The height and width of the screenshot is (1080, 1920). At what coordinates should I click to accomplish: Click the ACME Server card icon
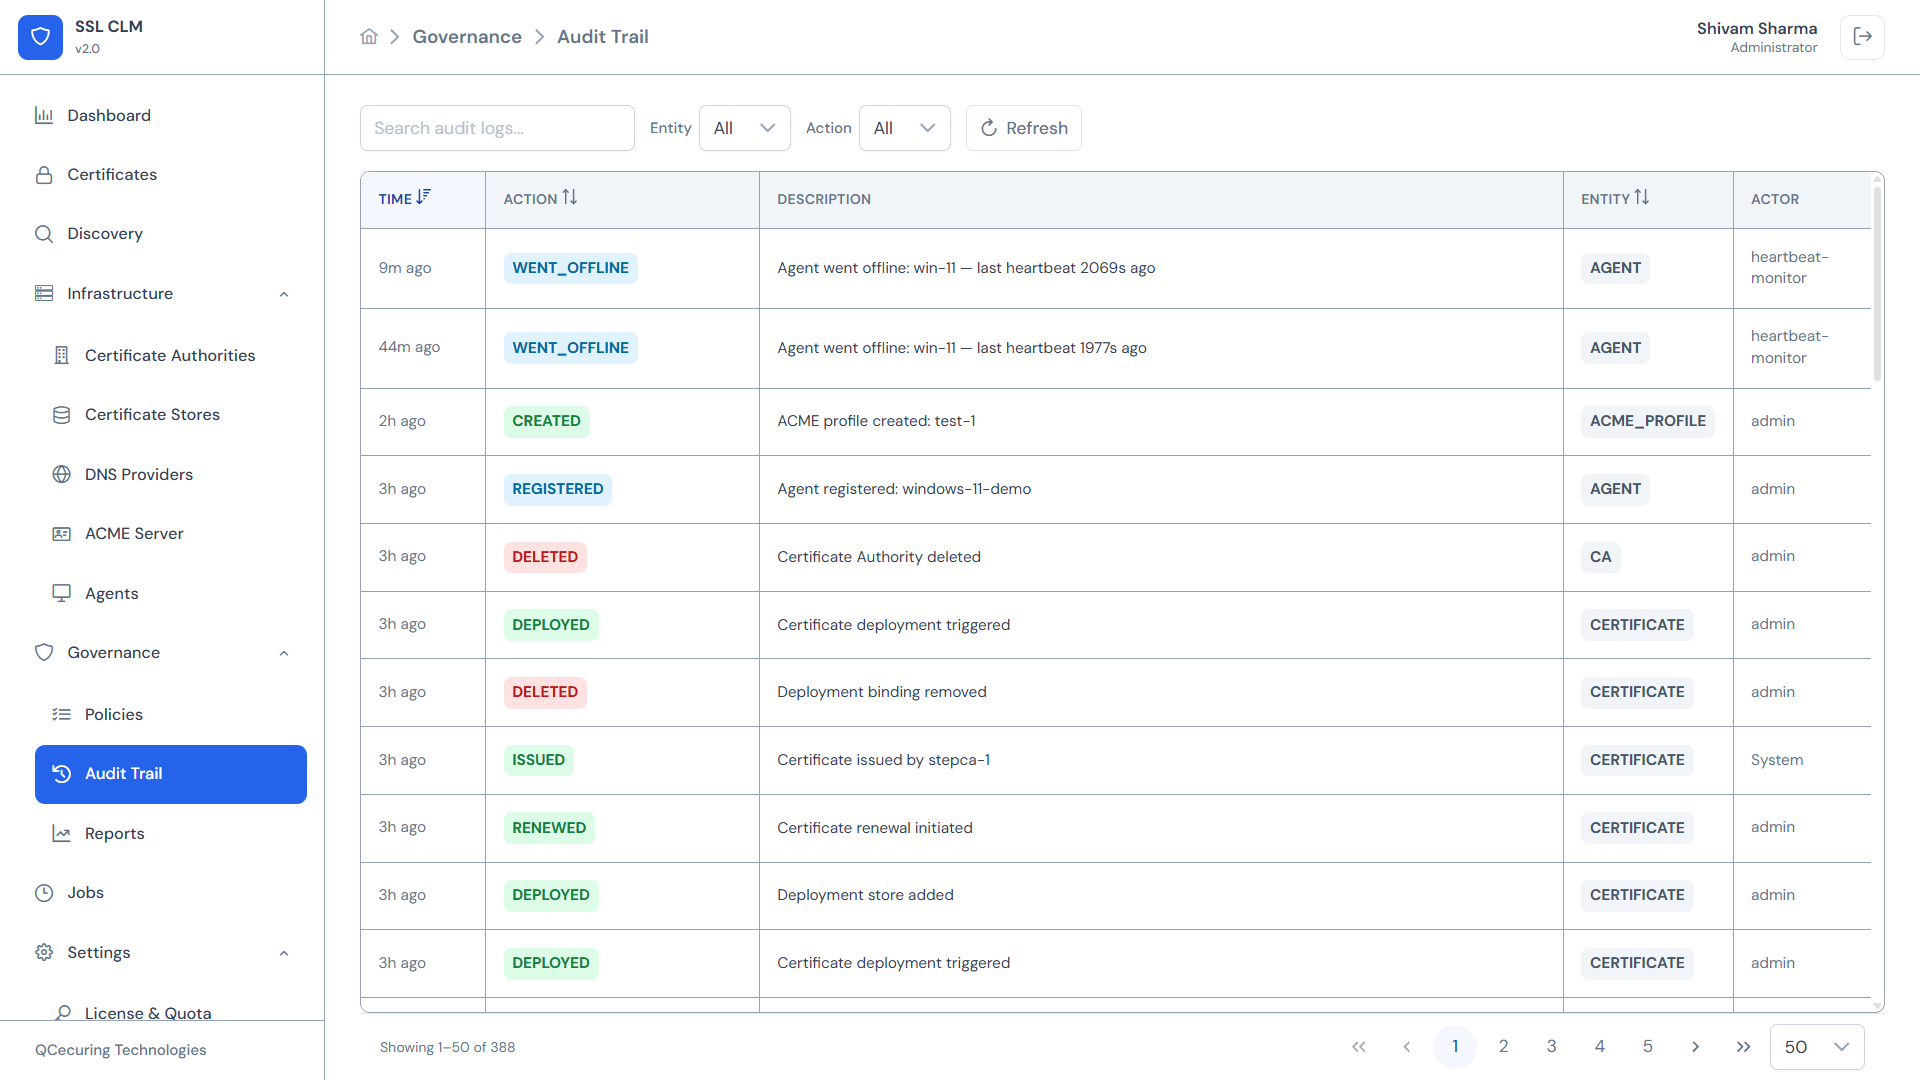[62, 534]
